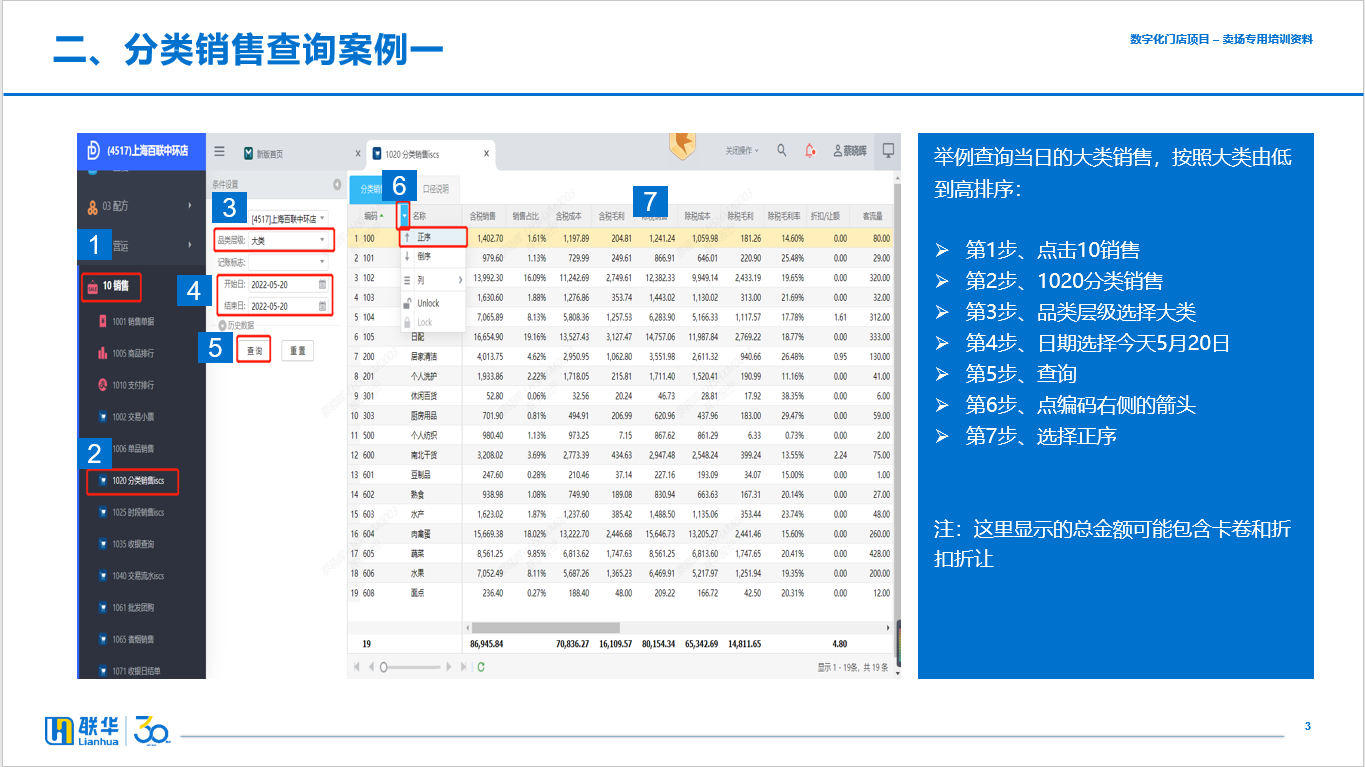Click the horizontal scrollbar right arrow
Screen dimensions: 1365x767
(x=889, y=628)
